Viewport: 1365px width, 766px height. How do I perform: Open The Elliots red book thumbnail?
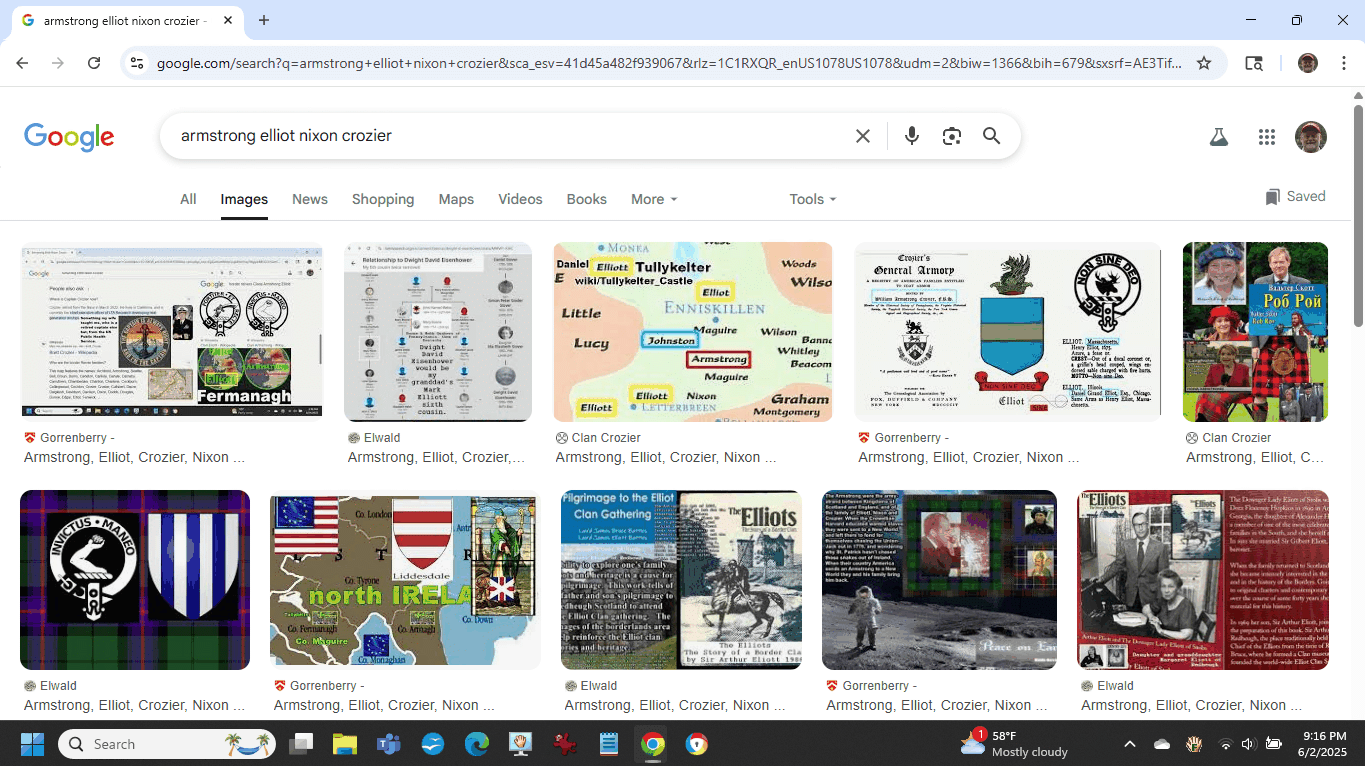point(1203,580)
